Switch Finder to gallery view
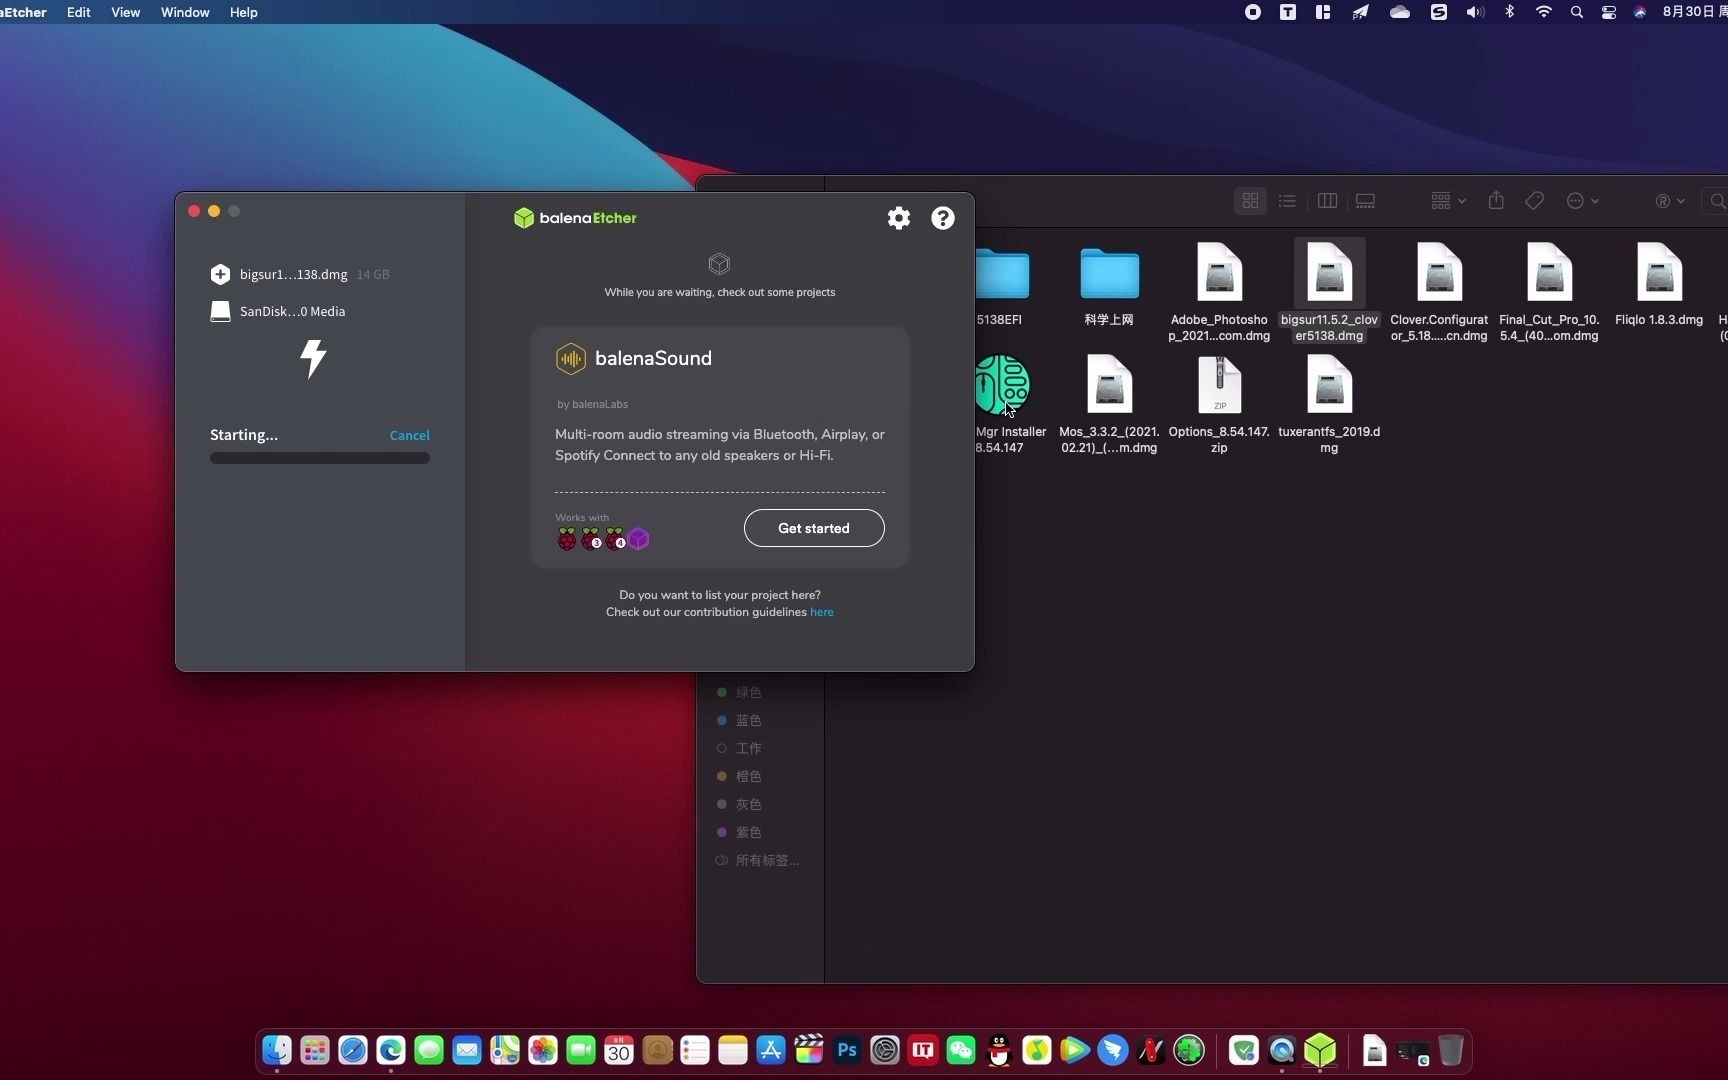 pyautogui.click(x=1365, y=201)
